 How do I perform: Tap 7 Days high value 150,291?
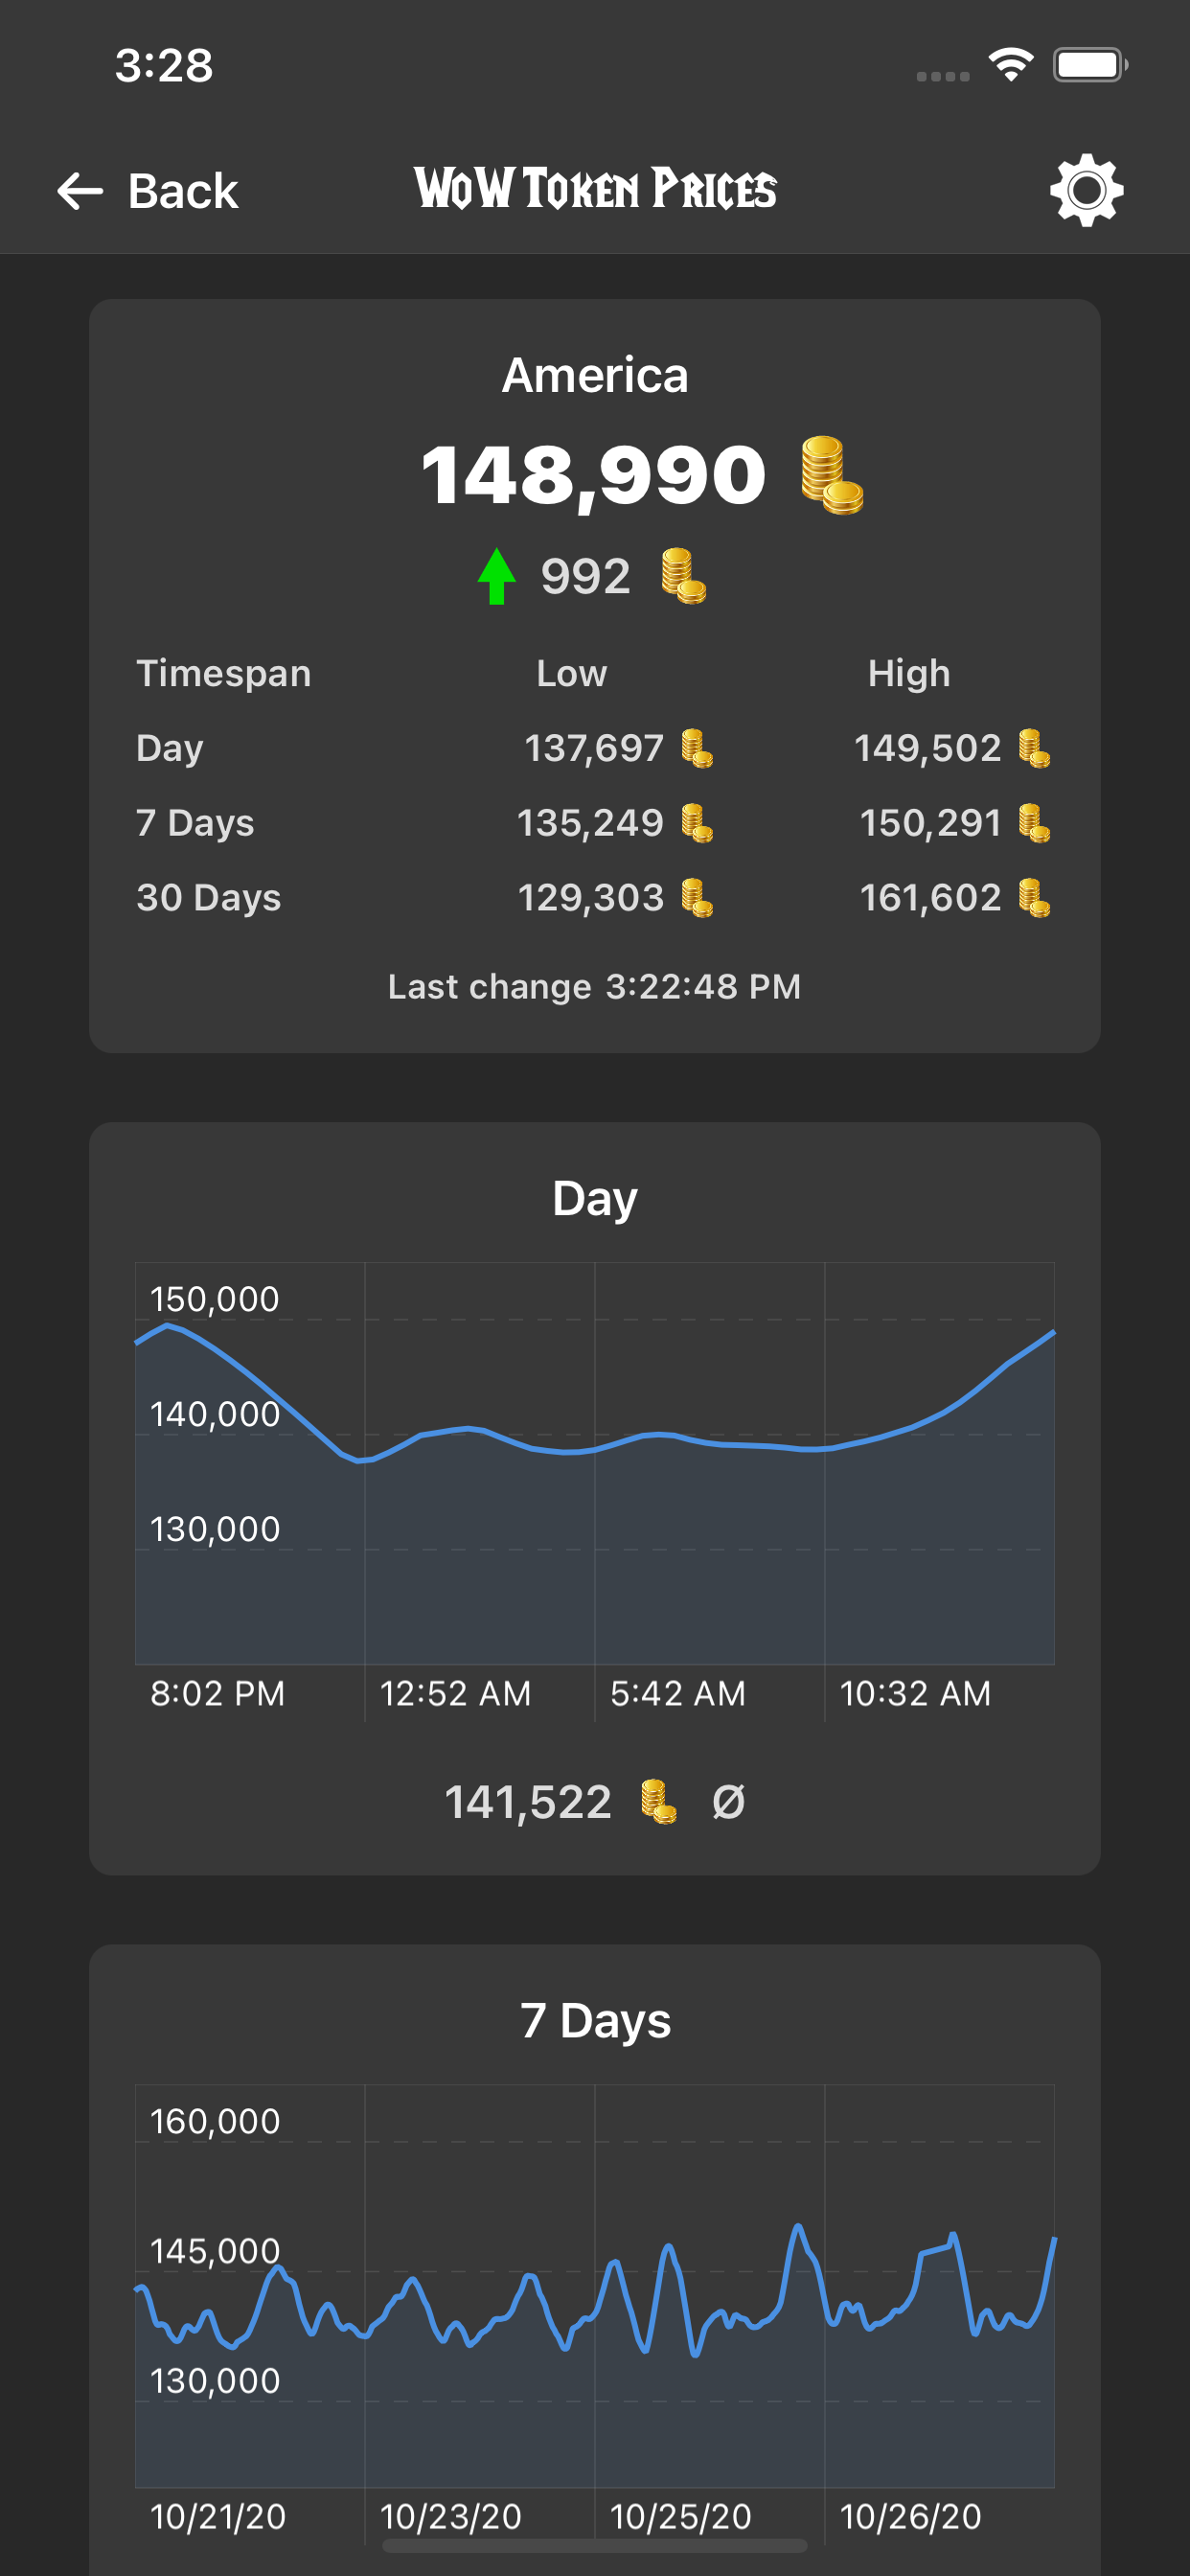(931, 823)
